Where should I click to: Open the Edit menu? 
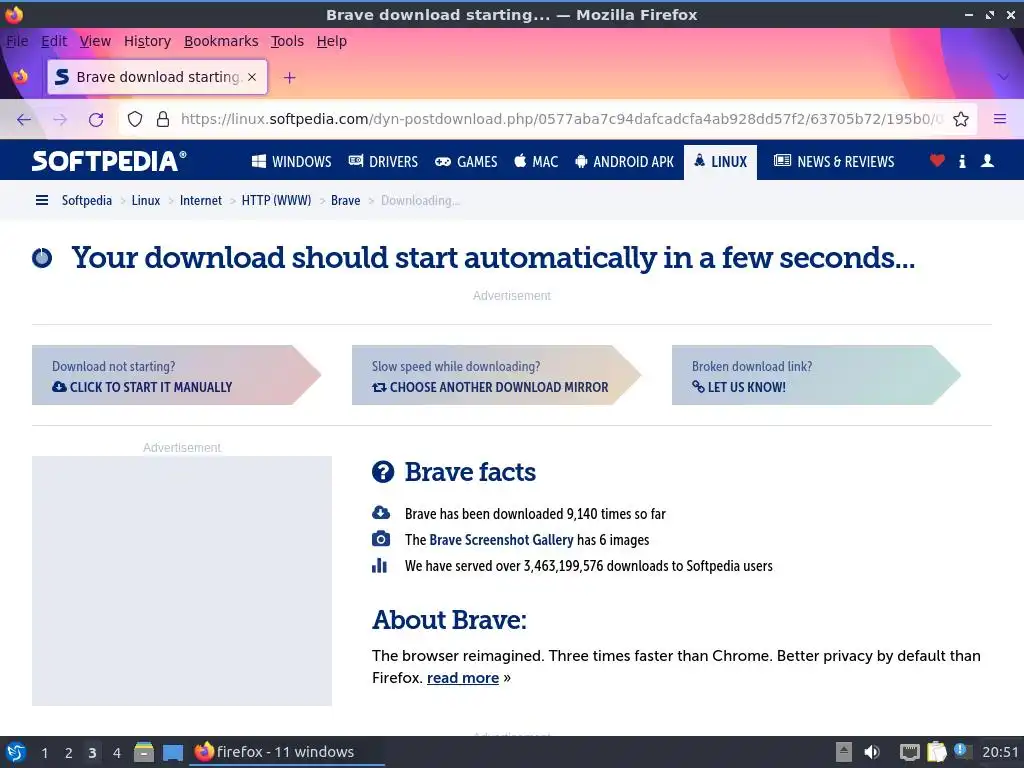54,41
